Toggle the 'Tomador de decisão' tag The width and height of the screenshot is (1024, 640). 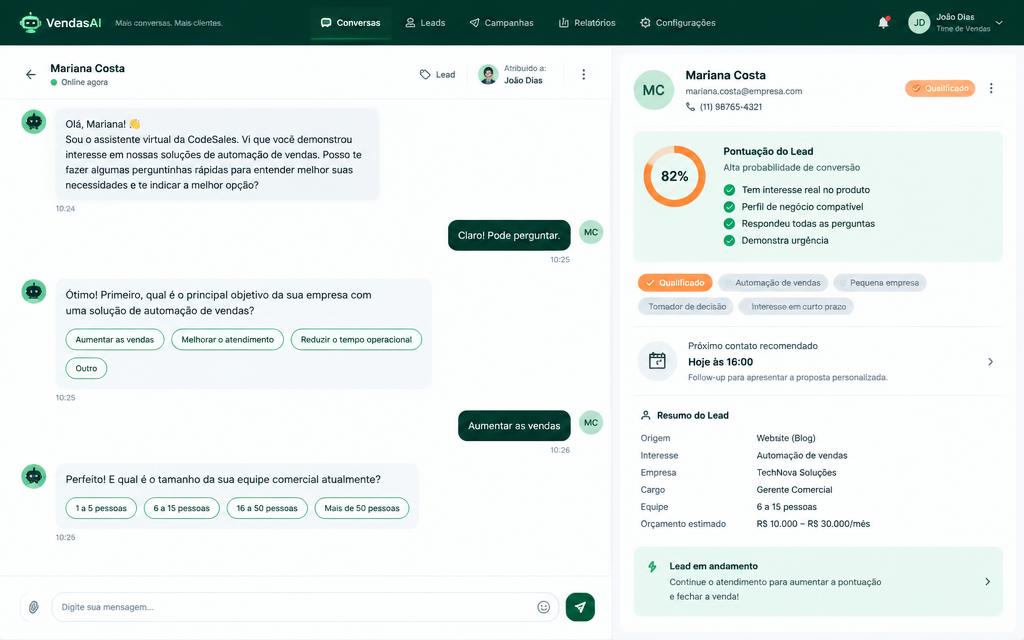[x=686, y=306]
